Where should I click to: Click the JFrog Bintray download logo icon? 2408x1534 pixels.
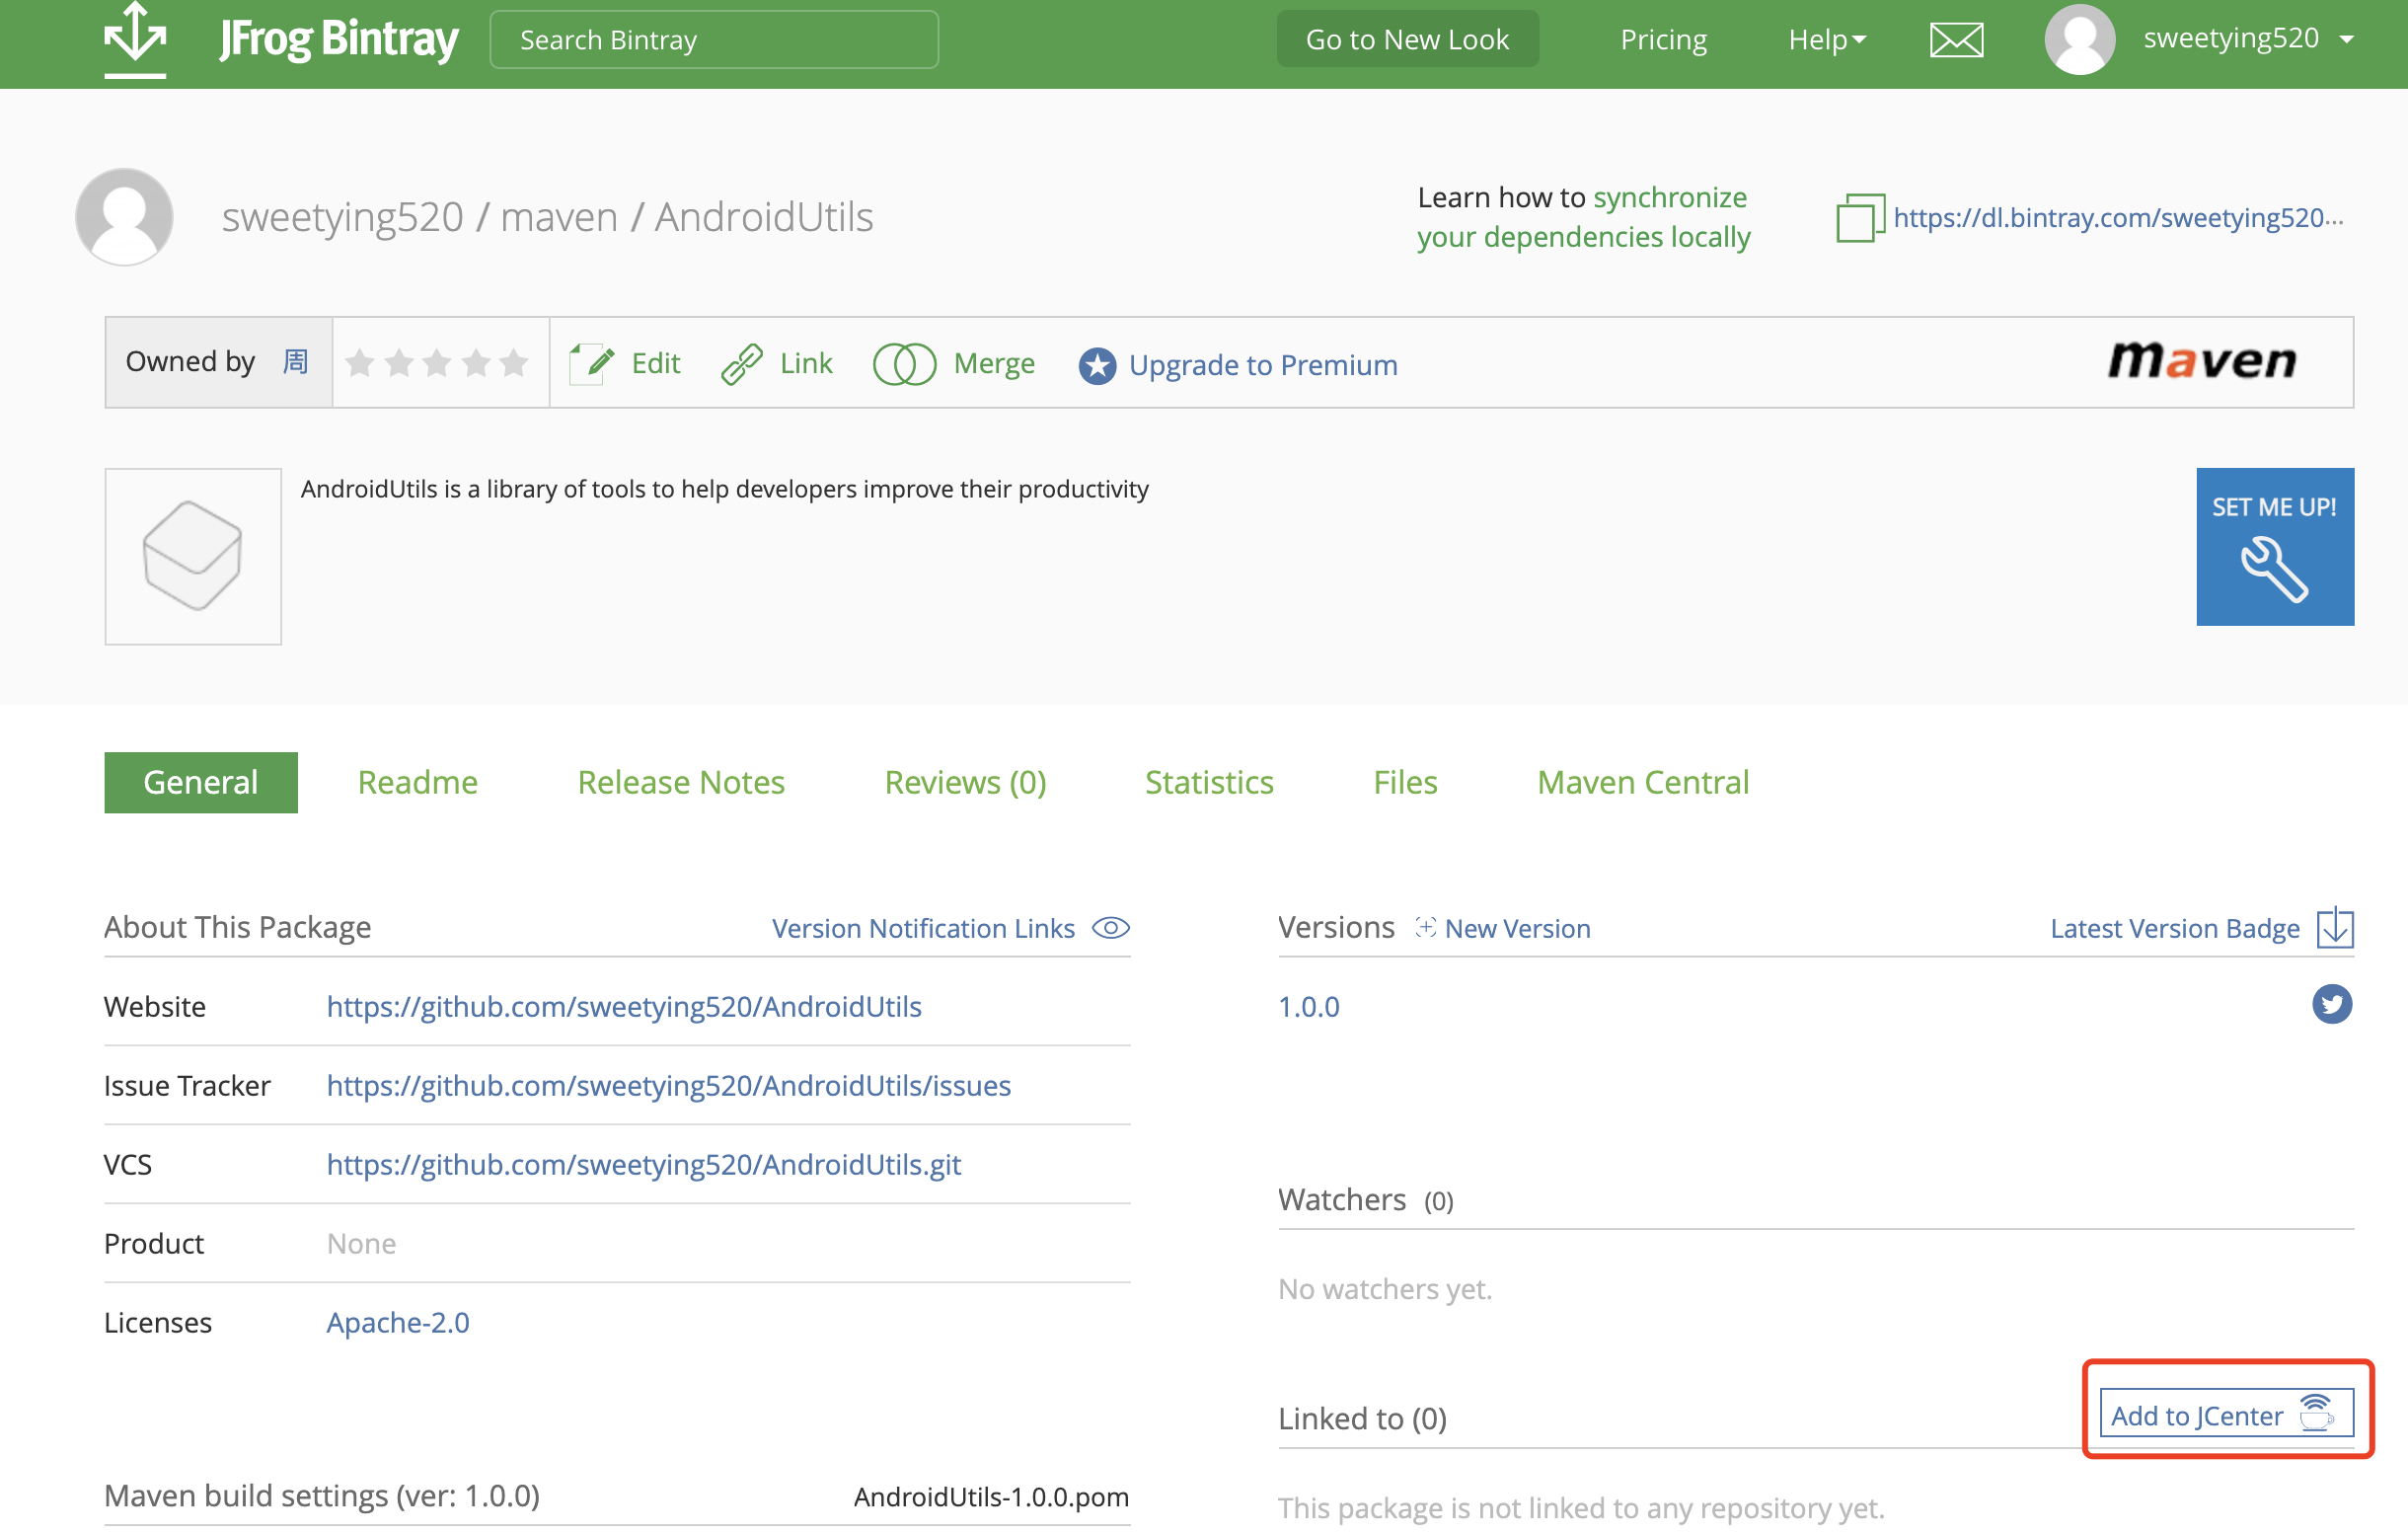(x=135, y=38)
